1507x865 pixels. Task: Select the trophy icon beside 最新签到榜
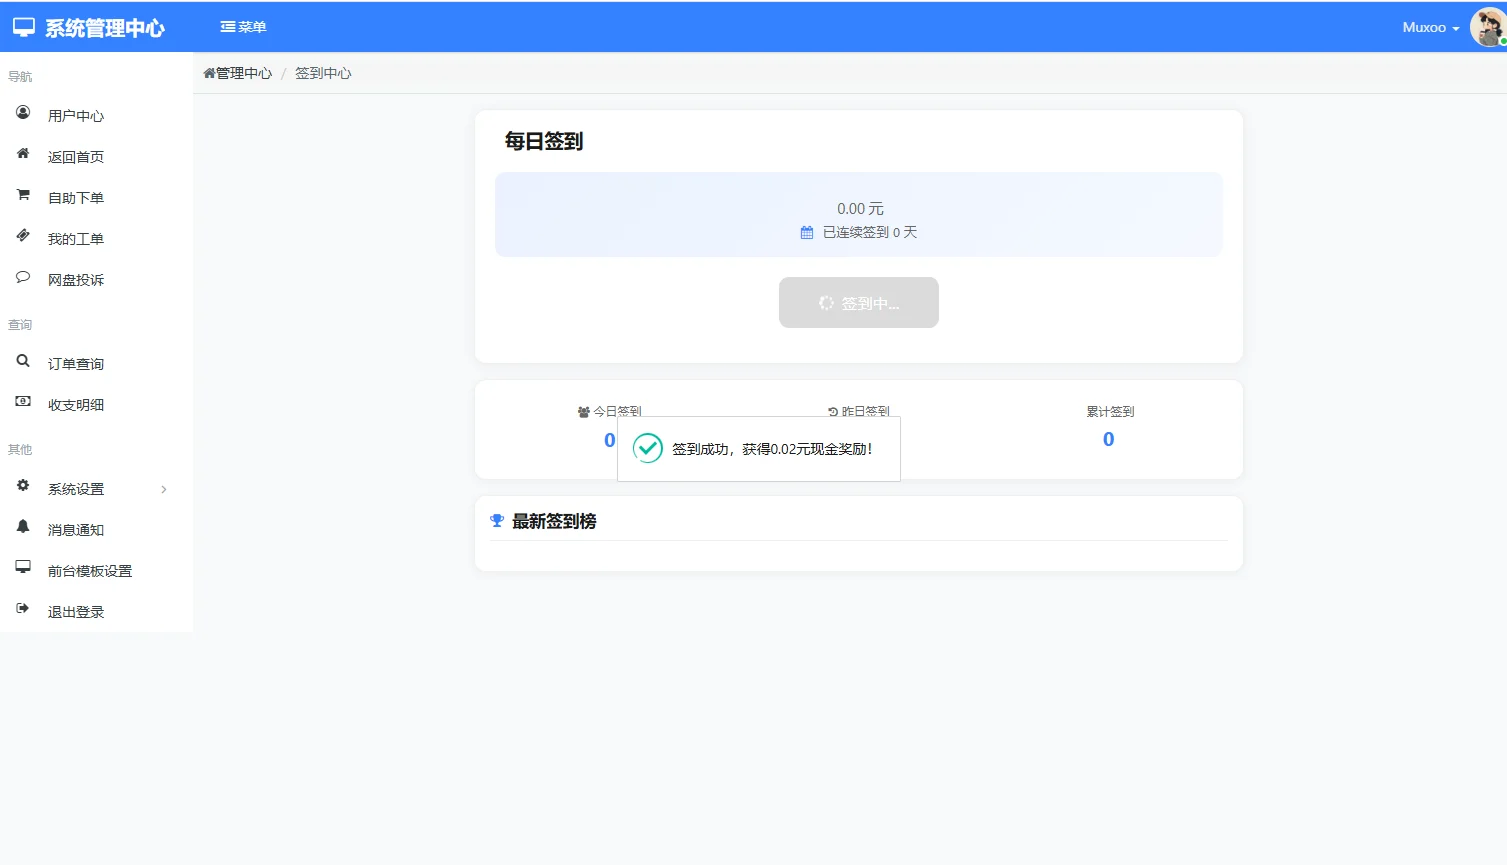[497, 520]
